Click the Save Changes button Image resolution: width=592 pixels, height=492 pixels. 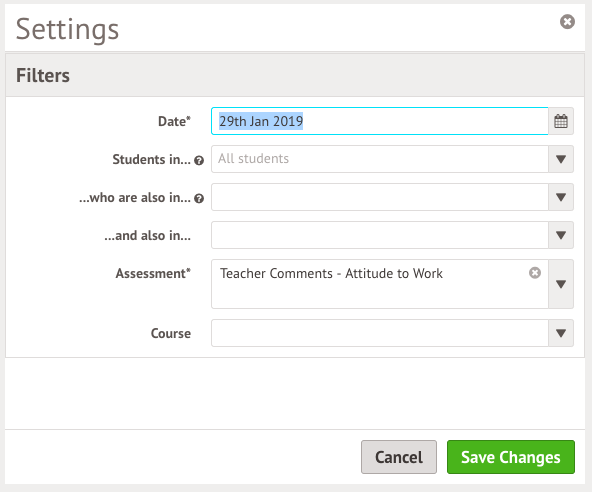pos(511,457)
